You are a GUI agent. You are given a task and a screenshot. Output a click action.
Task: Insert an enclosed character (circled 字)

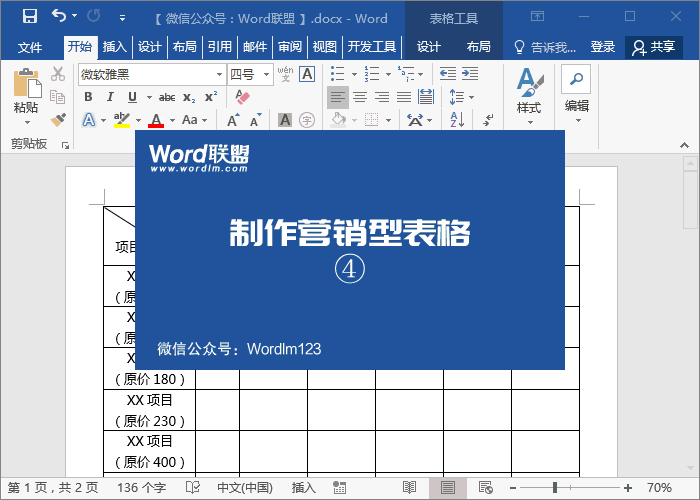pyautogui.click(x=307, y=120)
